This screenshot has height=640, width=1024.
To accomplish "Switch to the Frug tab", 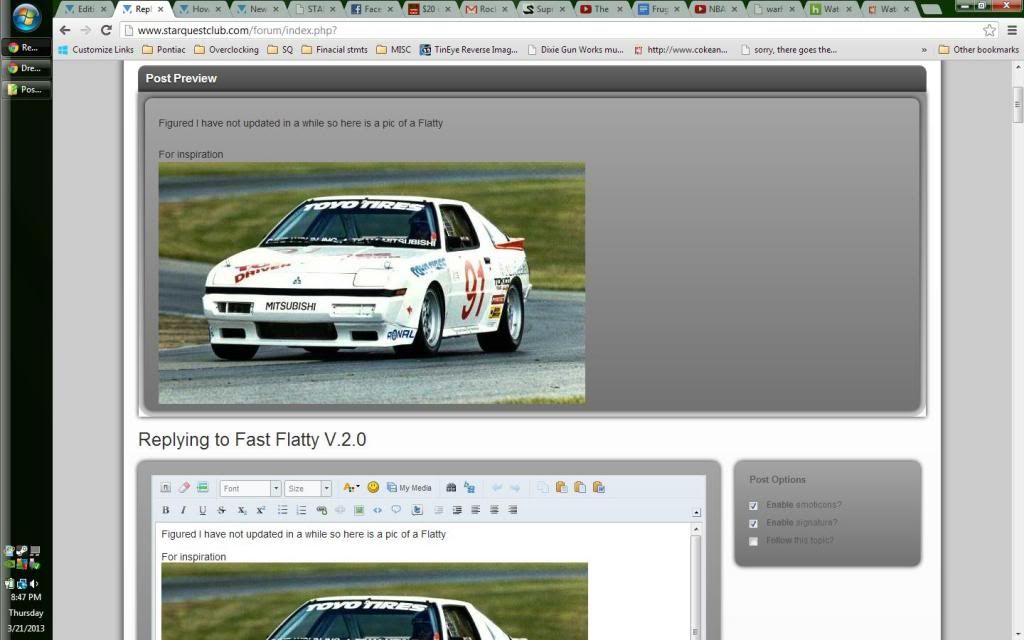I will (x=658, y=9).
